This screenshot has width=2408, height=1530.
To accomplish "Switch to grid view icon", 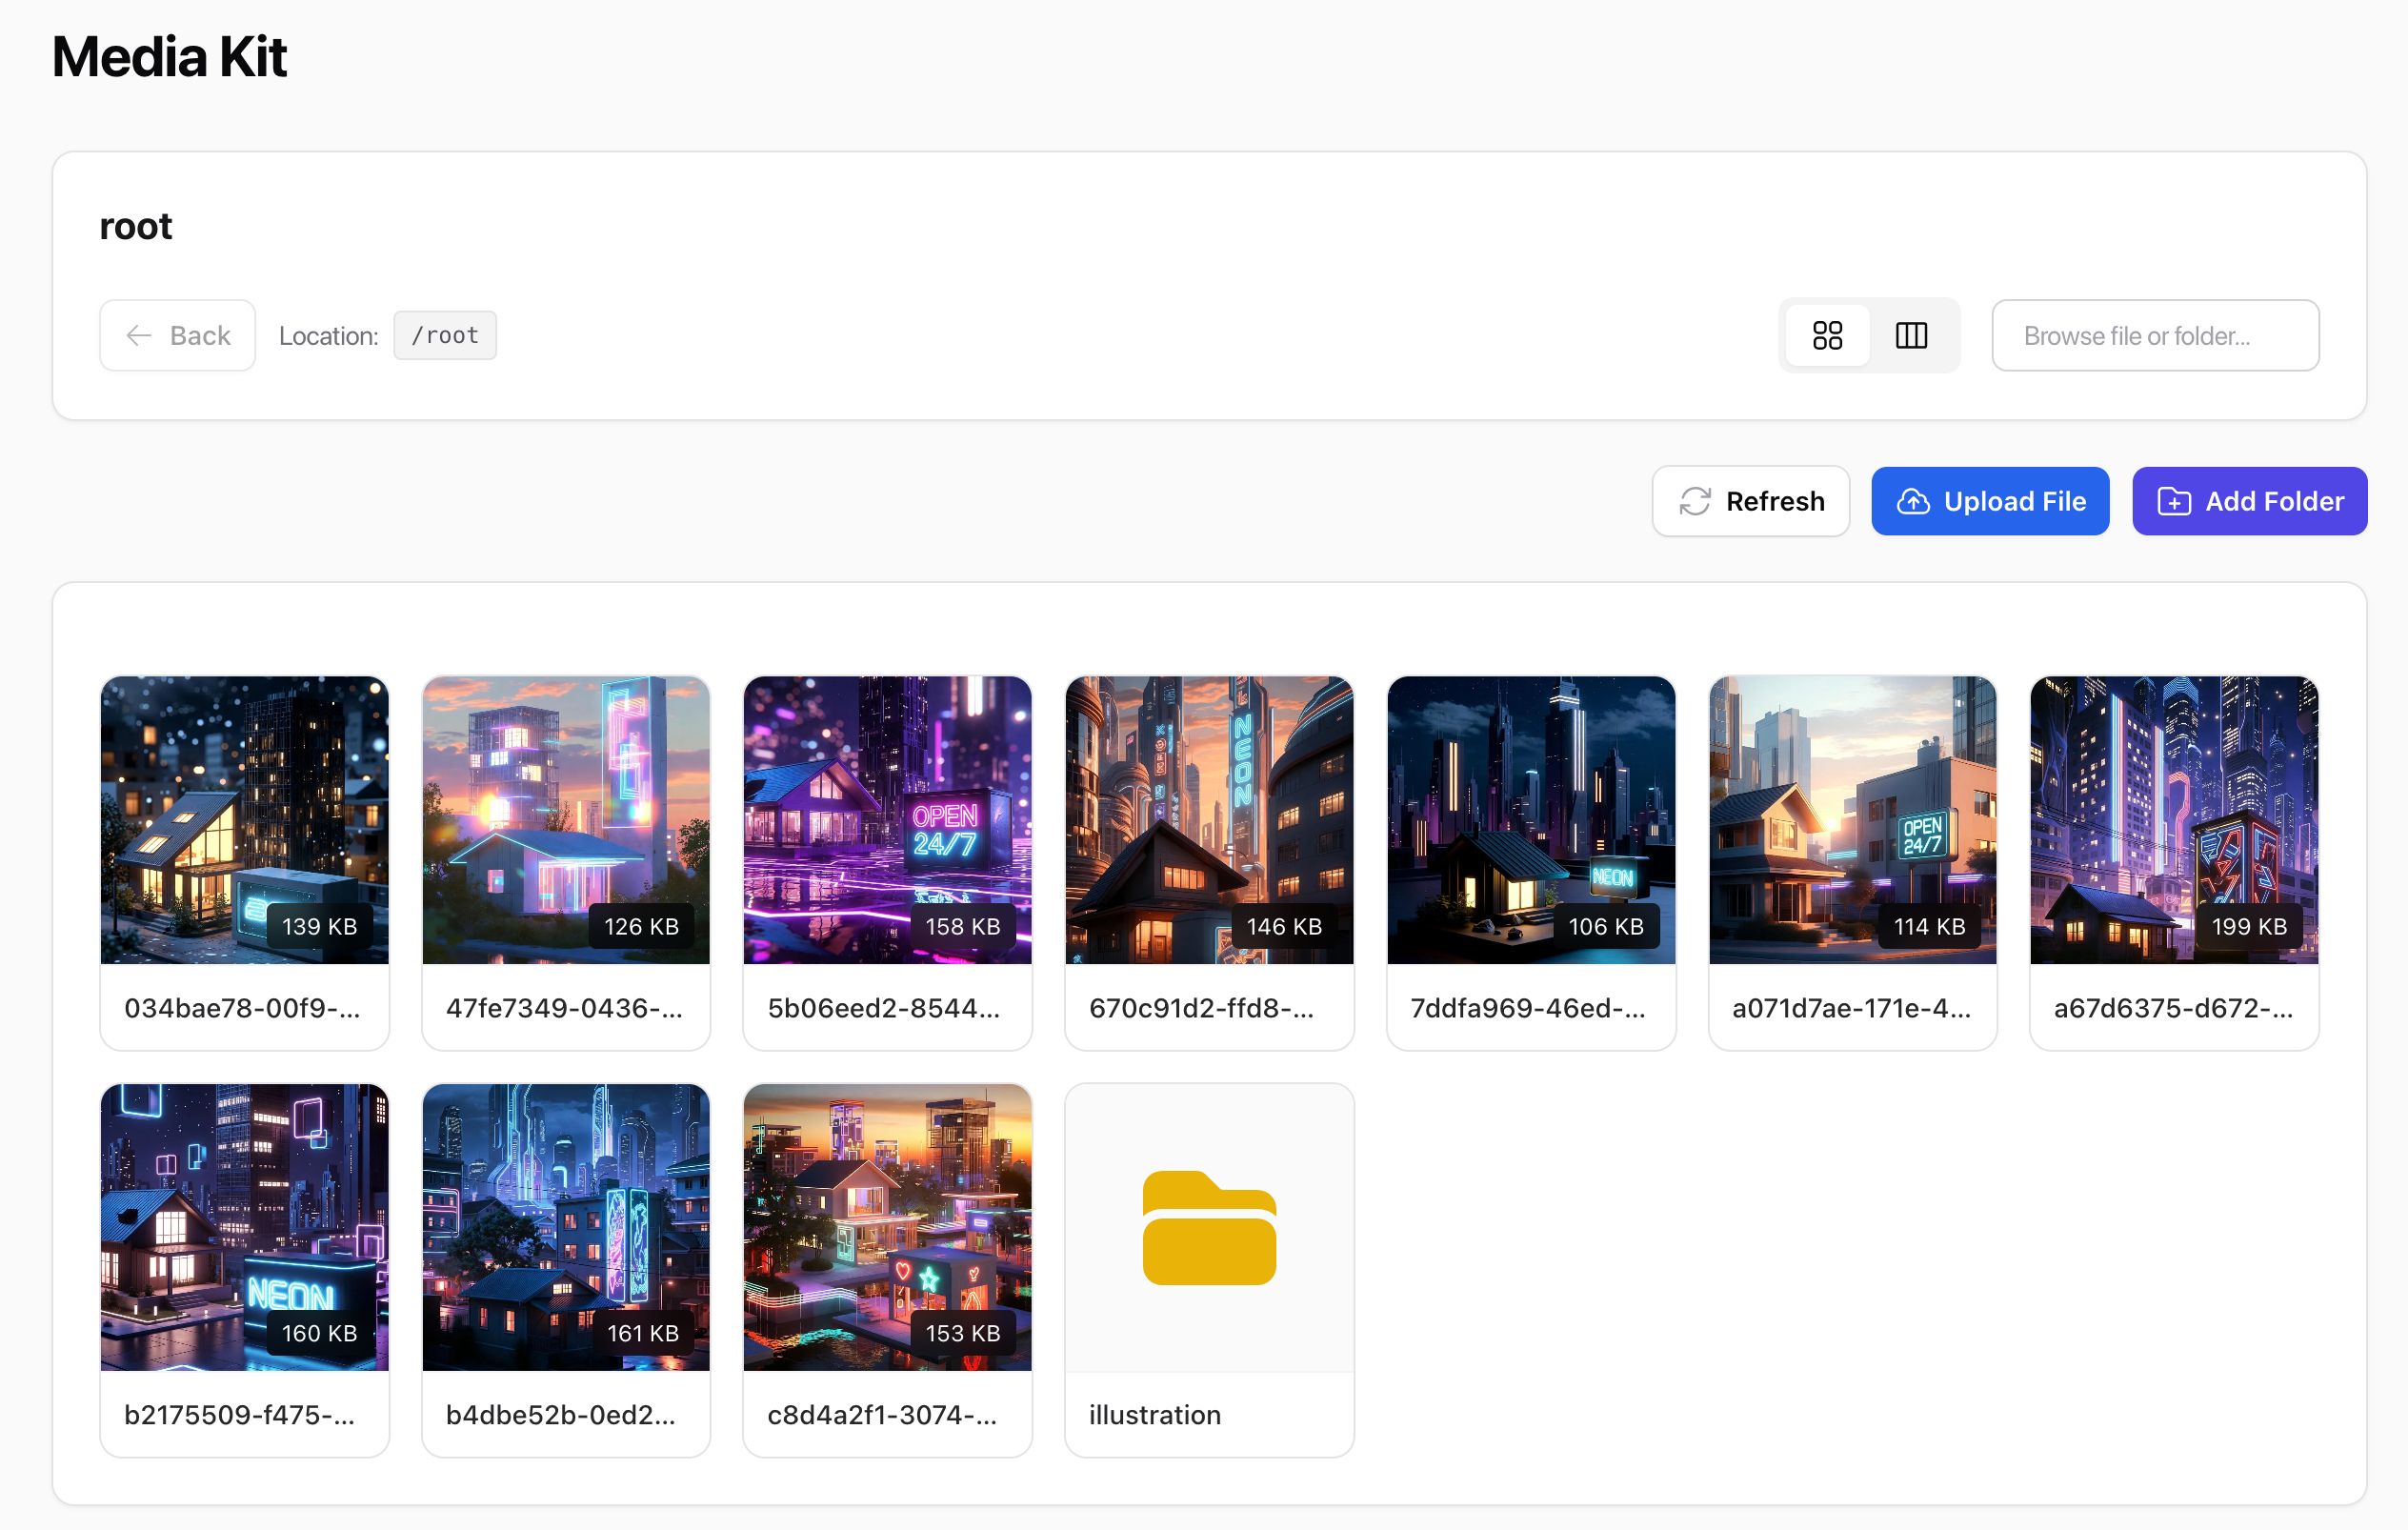I will pyautogui.click(x=1827, y=335).
